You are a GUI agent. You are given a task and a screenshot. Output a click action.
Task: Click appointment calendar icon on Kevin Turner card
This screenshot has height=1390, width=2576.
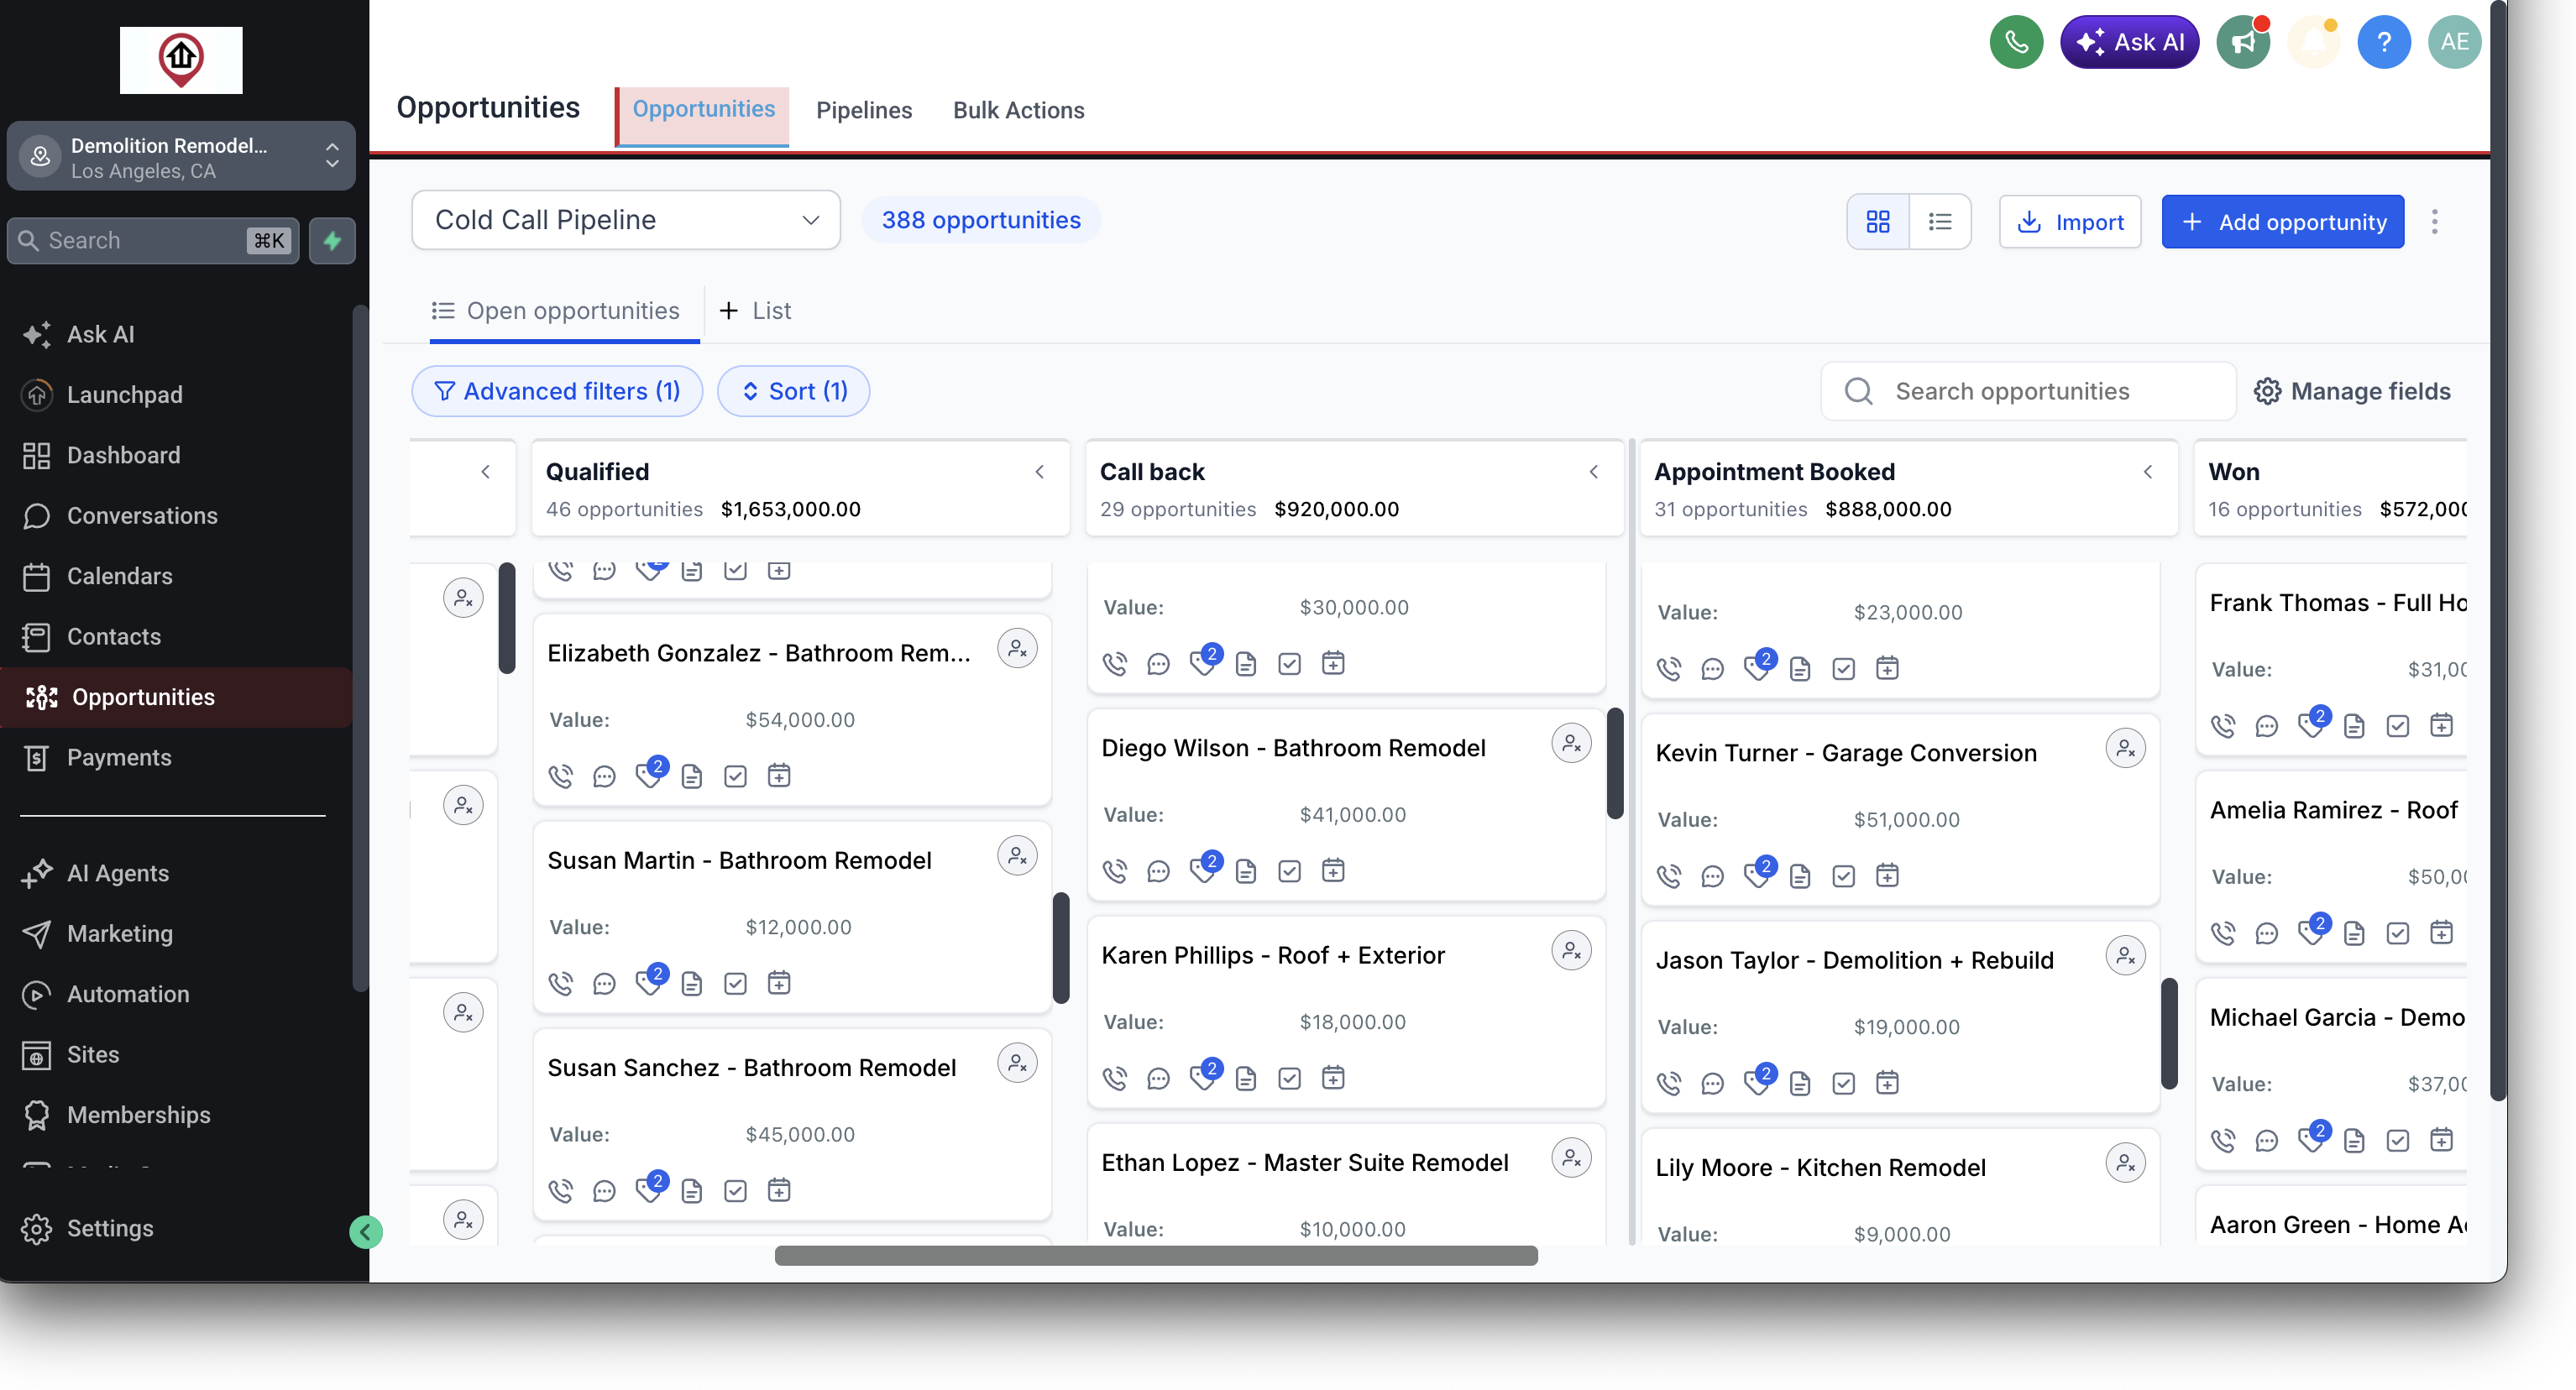coord(1887,876)
